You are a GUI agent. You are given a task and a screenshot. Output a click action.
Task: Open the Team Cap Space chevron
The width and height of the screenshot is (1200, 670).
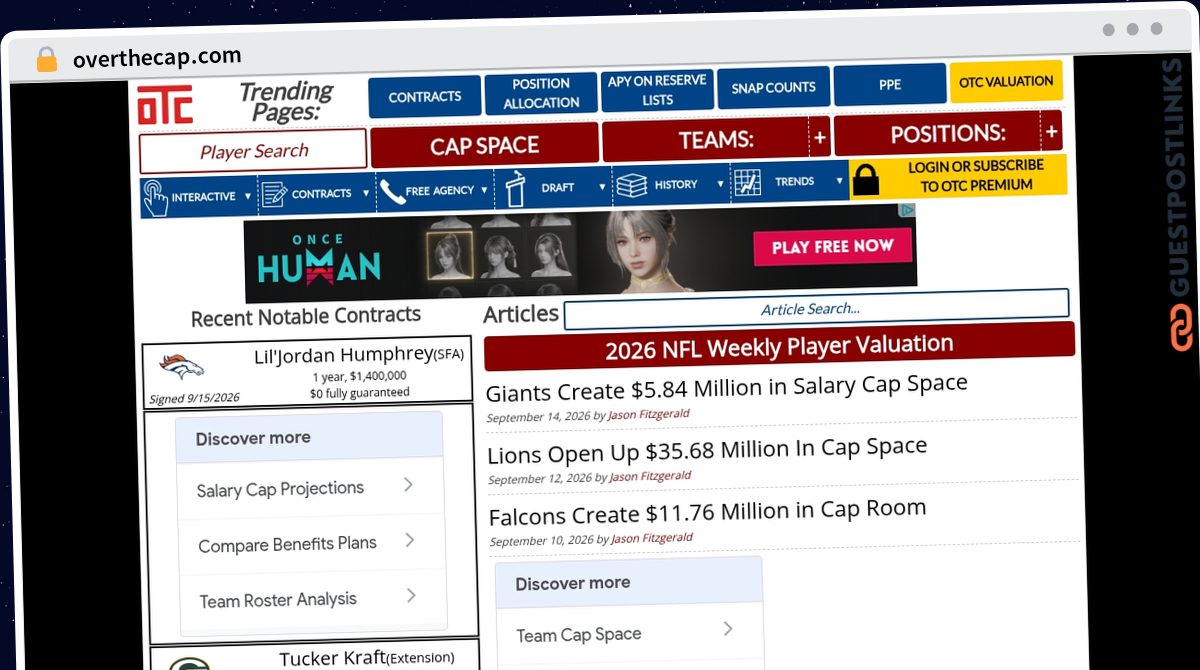[x=728, y=629]
